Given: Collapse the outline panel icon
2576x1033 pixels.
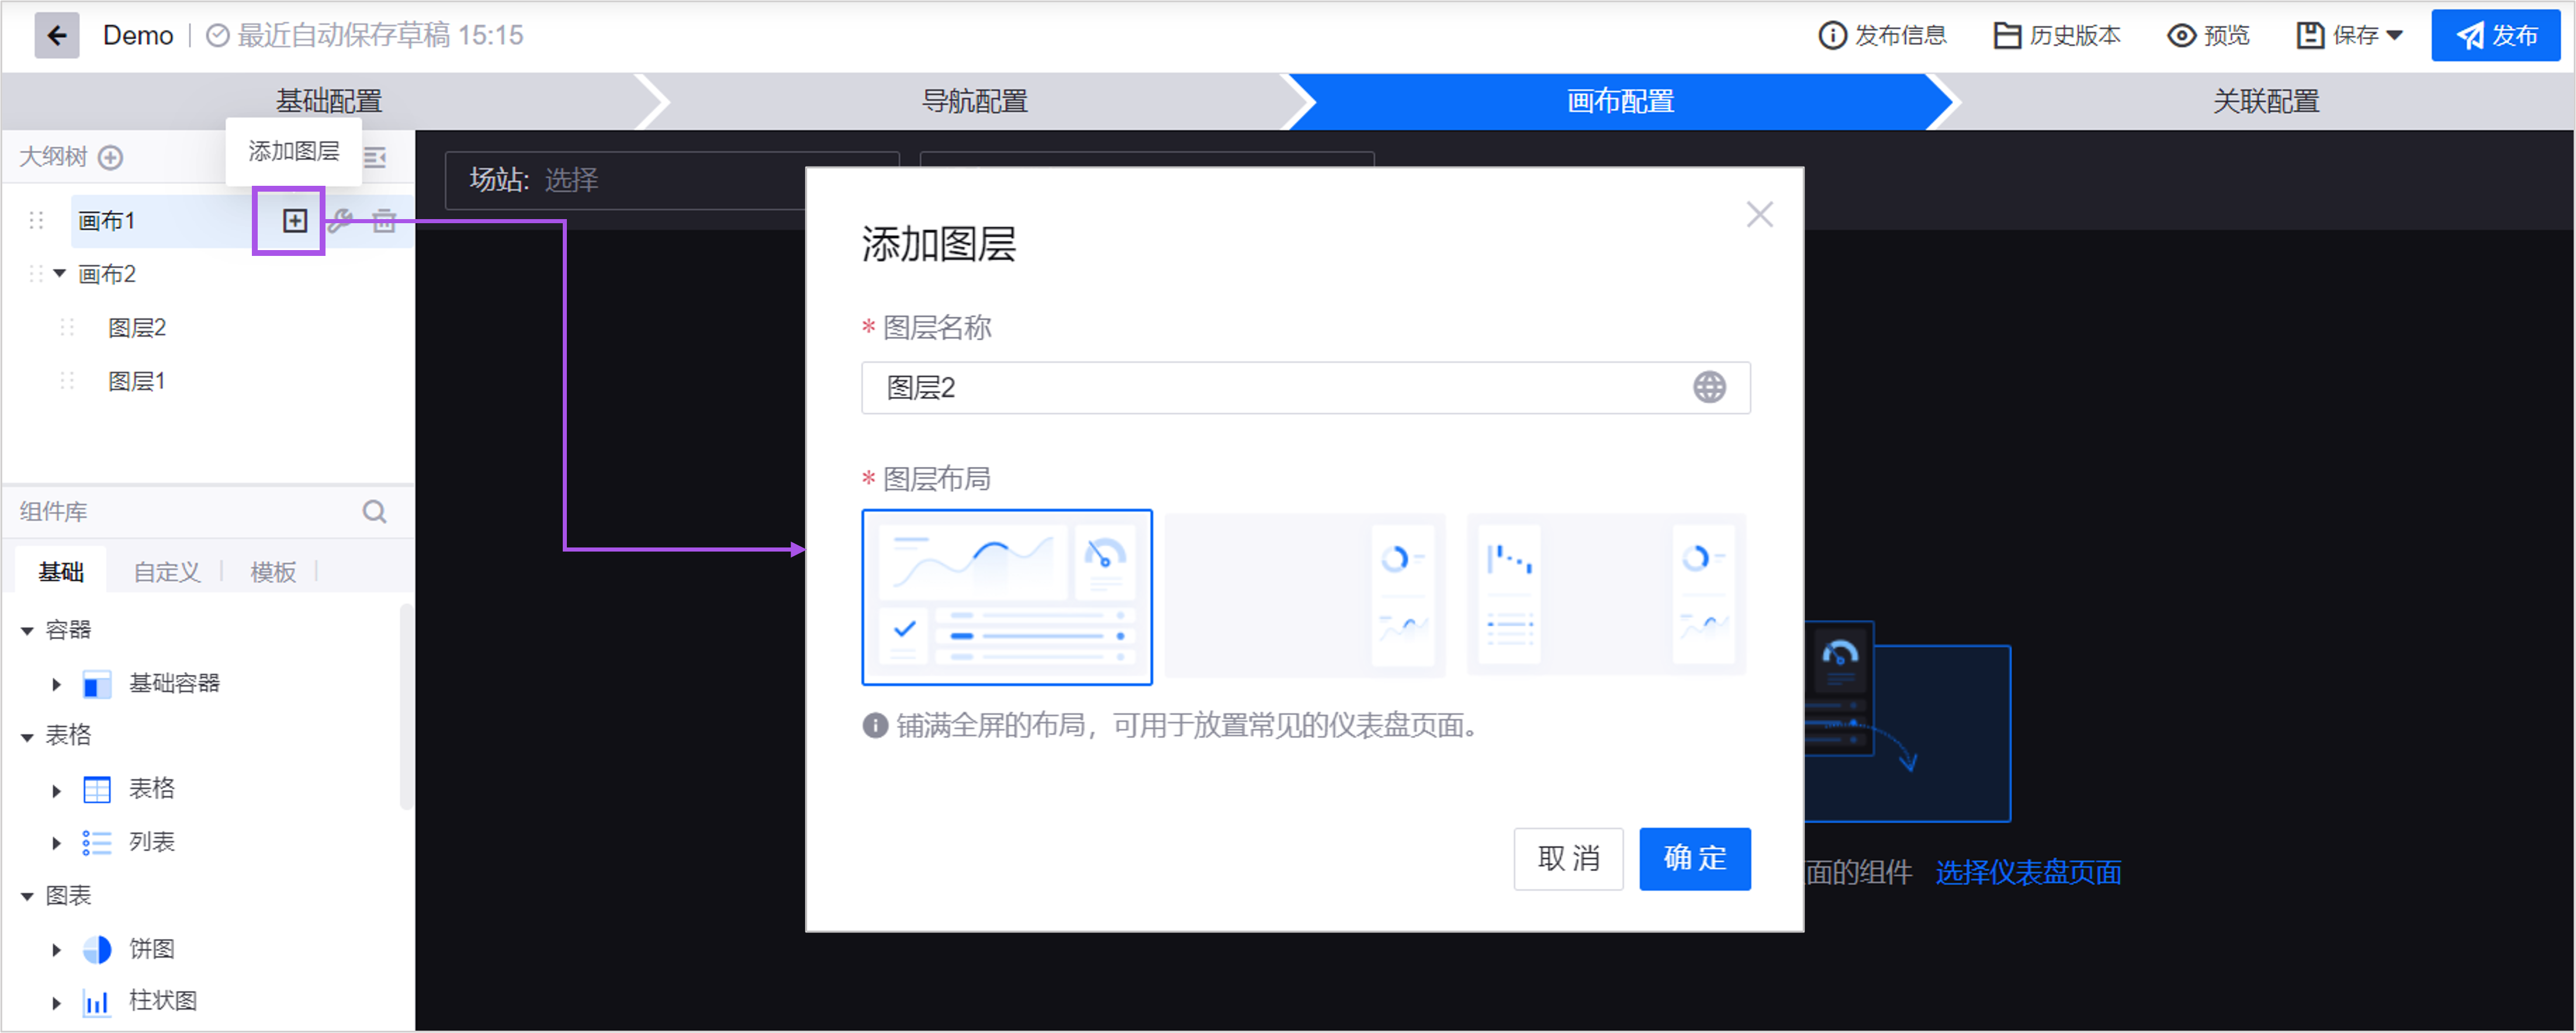Looking at the screenshot, I should [x=376, y=158].
